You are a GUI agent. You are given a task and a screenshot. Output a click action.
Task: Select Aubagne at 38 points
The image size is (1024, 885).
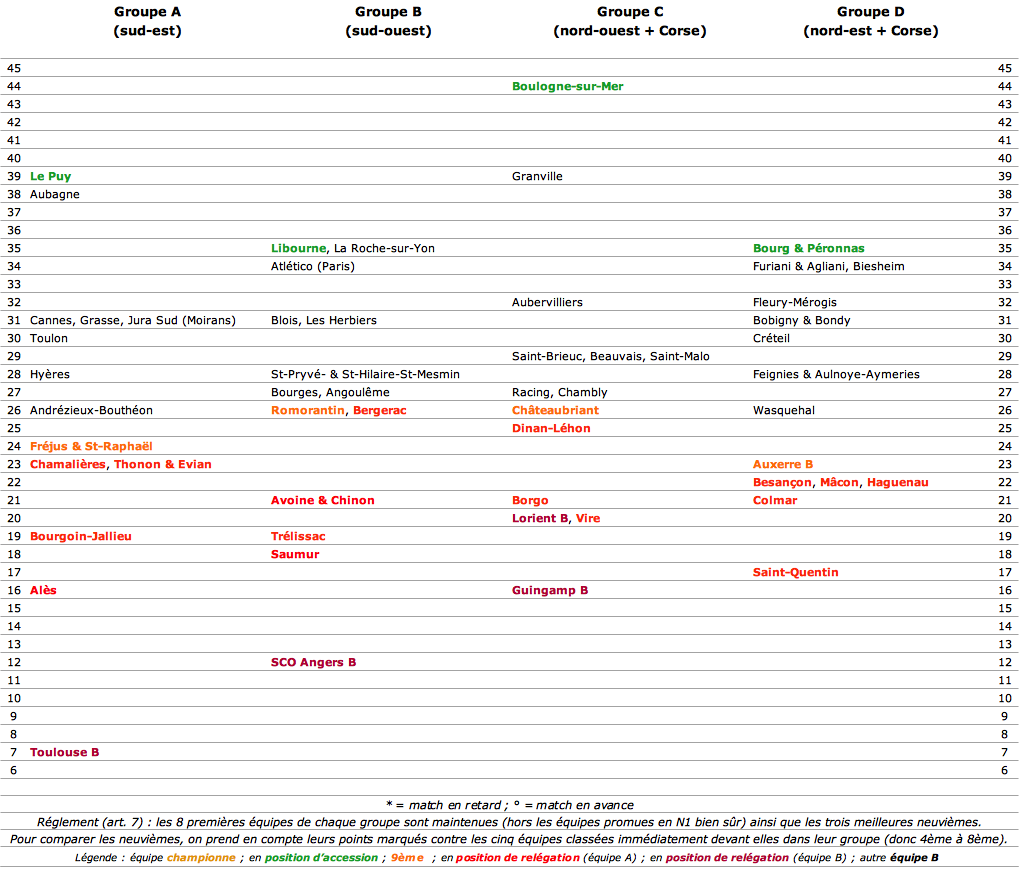tap(55, 195)
